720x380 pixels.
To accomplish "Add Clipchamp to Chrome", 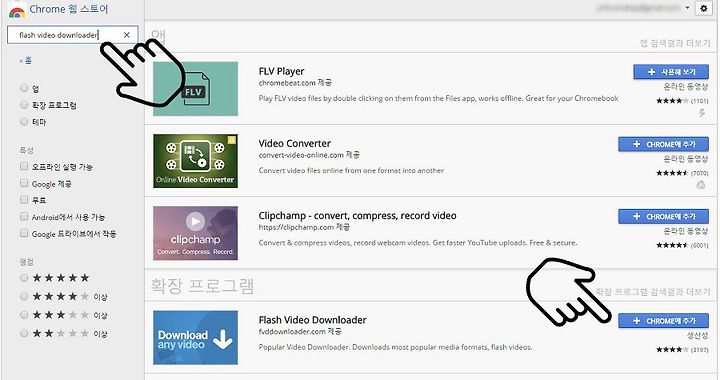I will tap(663, 216).
